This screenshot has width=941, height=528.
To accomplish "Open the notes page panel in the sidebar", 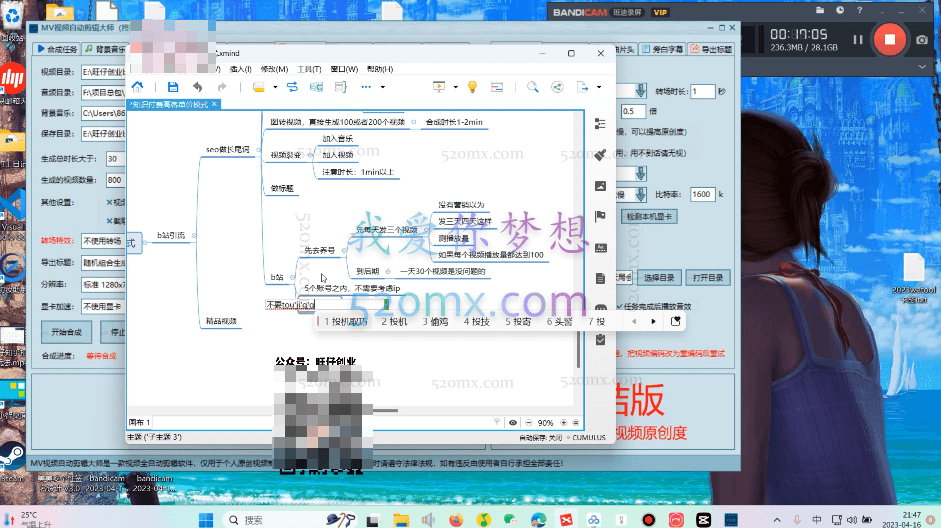I will (x=600, y=278).
